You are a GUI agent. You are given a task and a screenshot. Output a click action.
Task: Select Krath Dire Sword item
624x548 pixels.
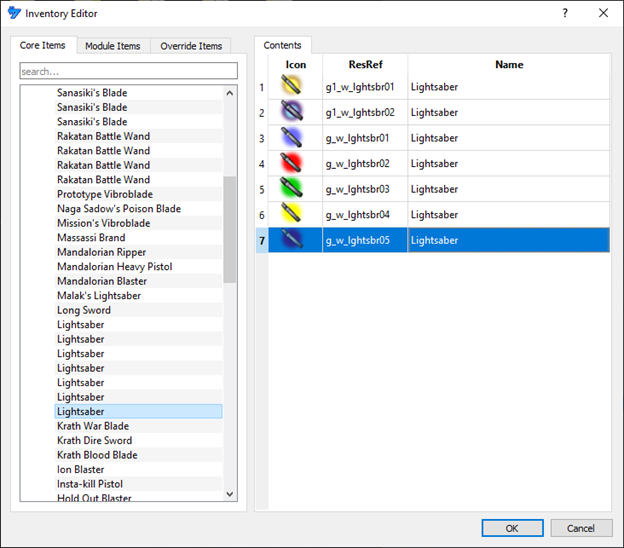(138, 441)
